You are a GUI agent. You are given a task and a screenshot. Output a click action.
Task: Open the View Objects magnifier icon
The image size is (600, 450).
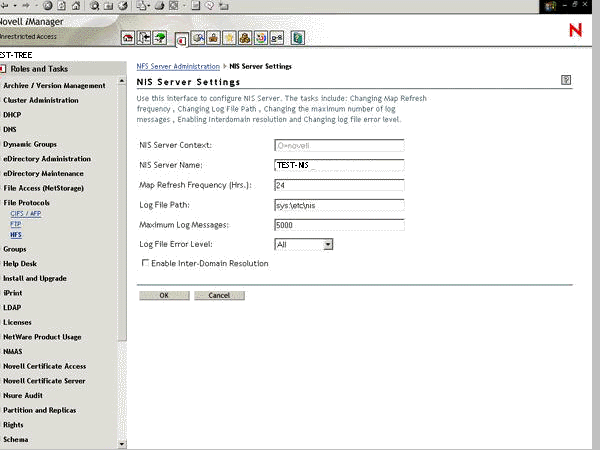coord(198,38)
